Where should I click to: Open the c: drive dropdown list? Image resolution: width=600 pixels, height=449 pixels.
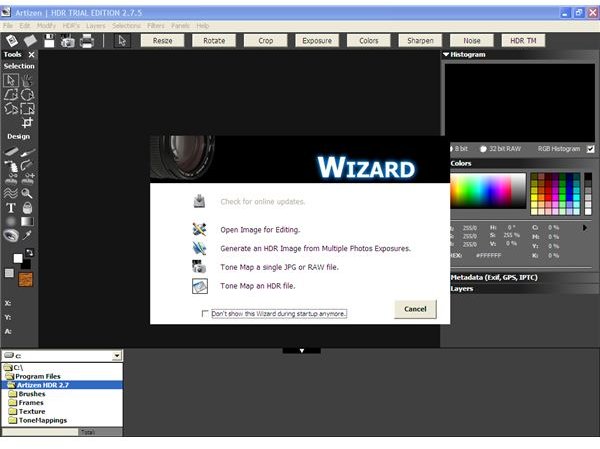click(117, 356)
